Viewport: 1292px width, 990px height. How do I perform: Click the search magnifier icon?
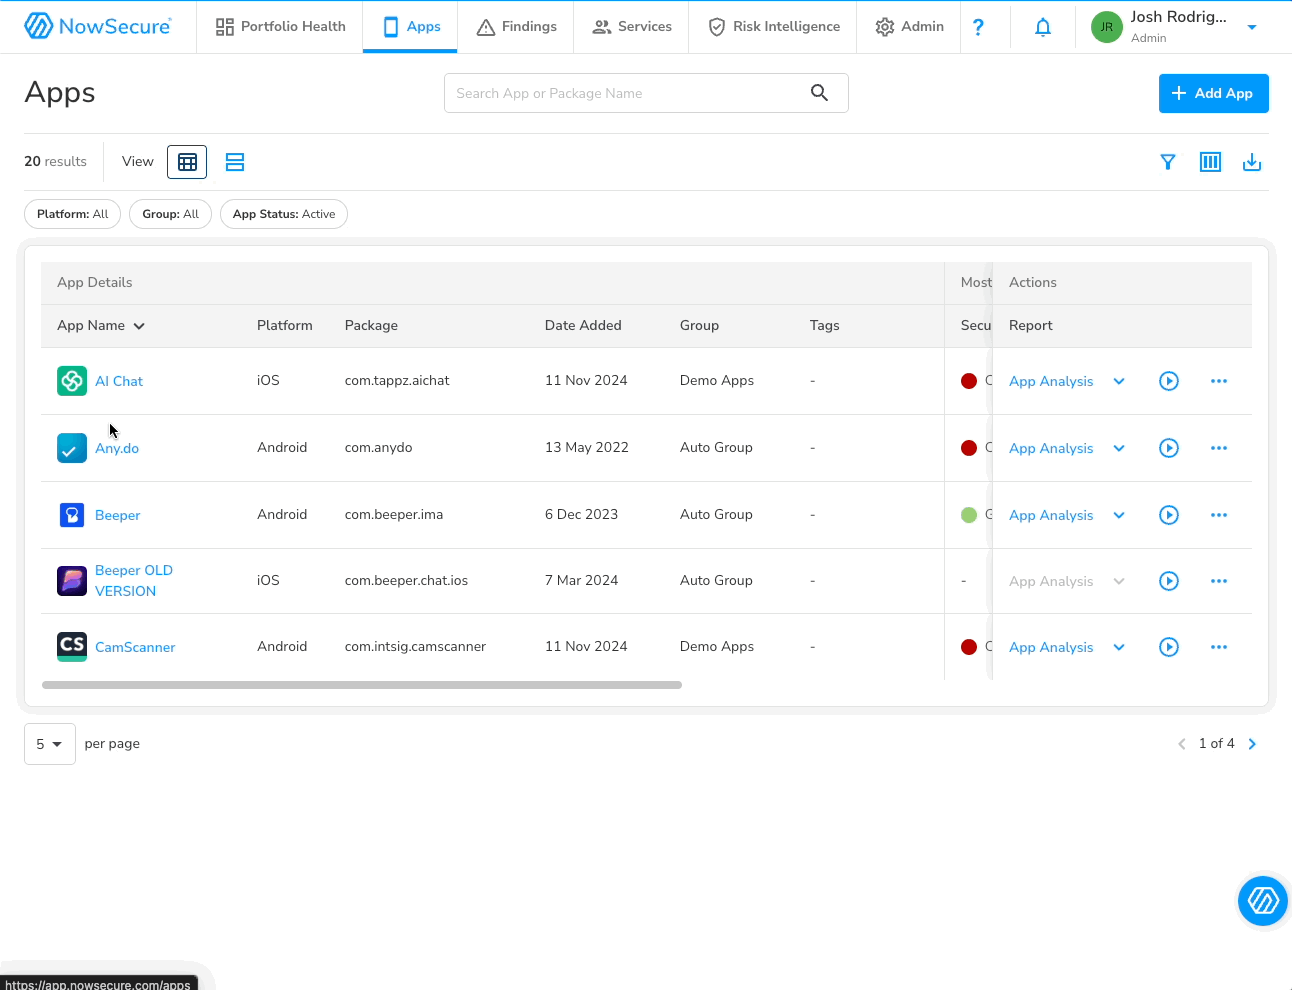pos(819,93)
